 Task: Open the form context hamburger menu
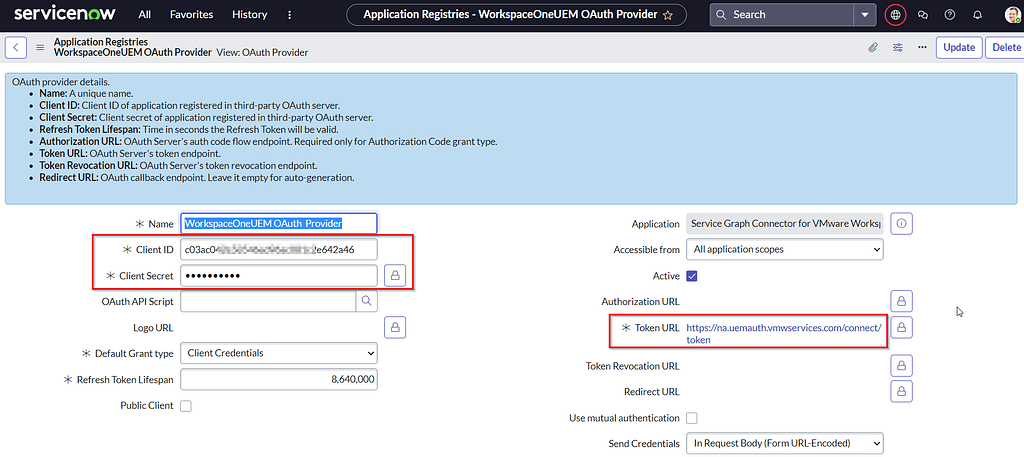pos(40,47)
